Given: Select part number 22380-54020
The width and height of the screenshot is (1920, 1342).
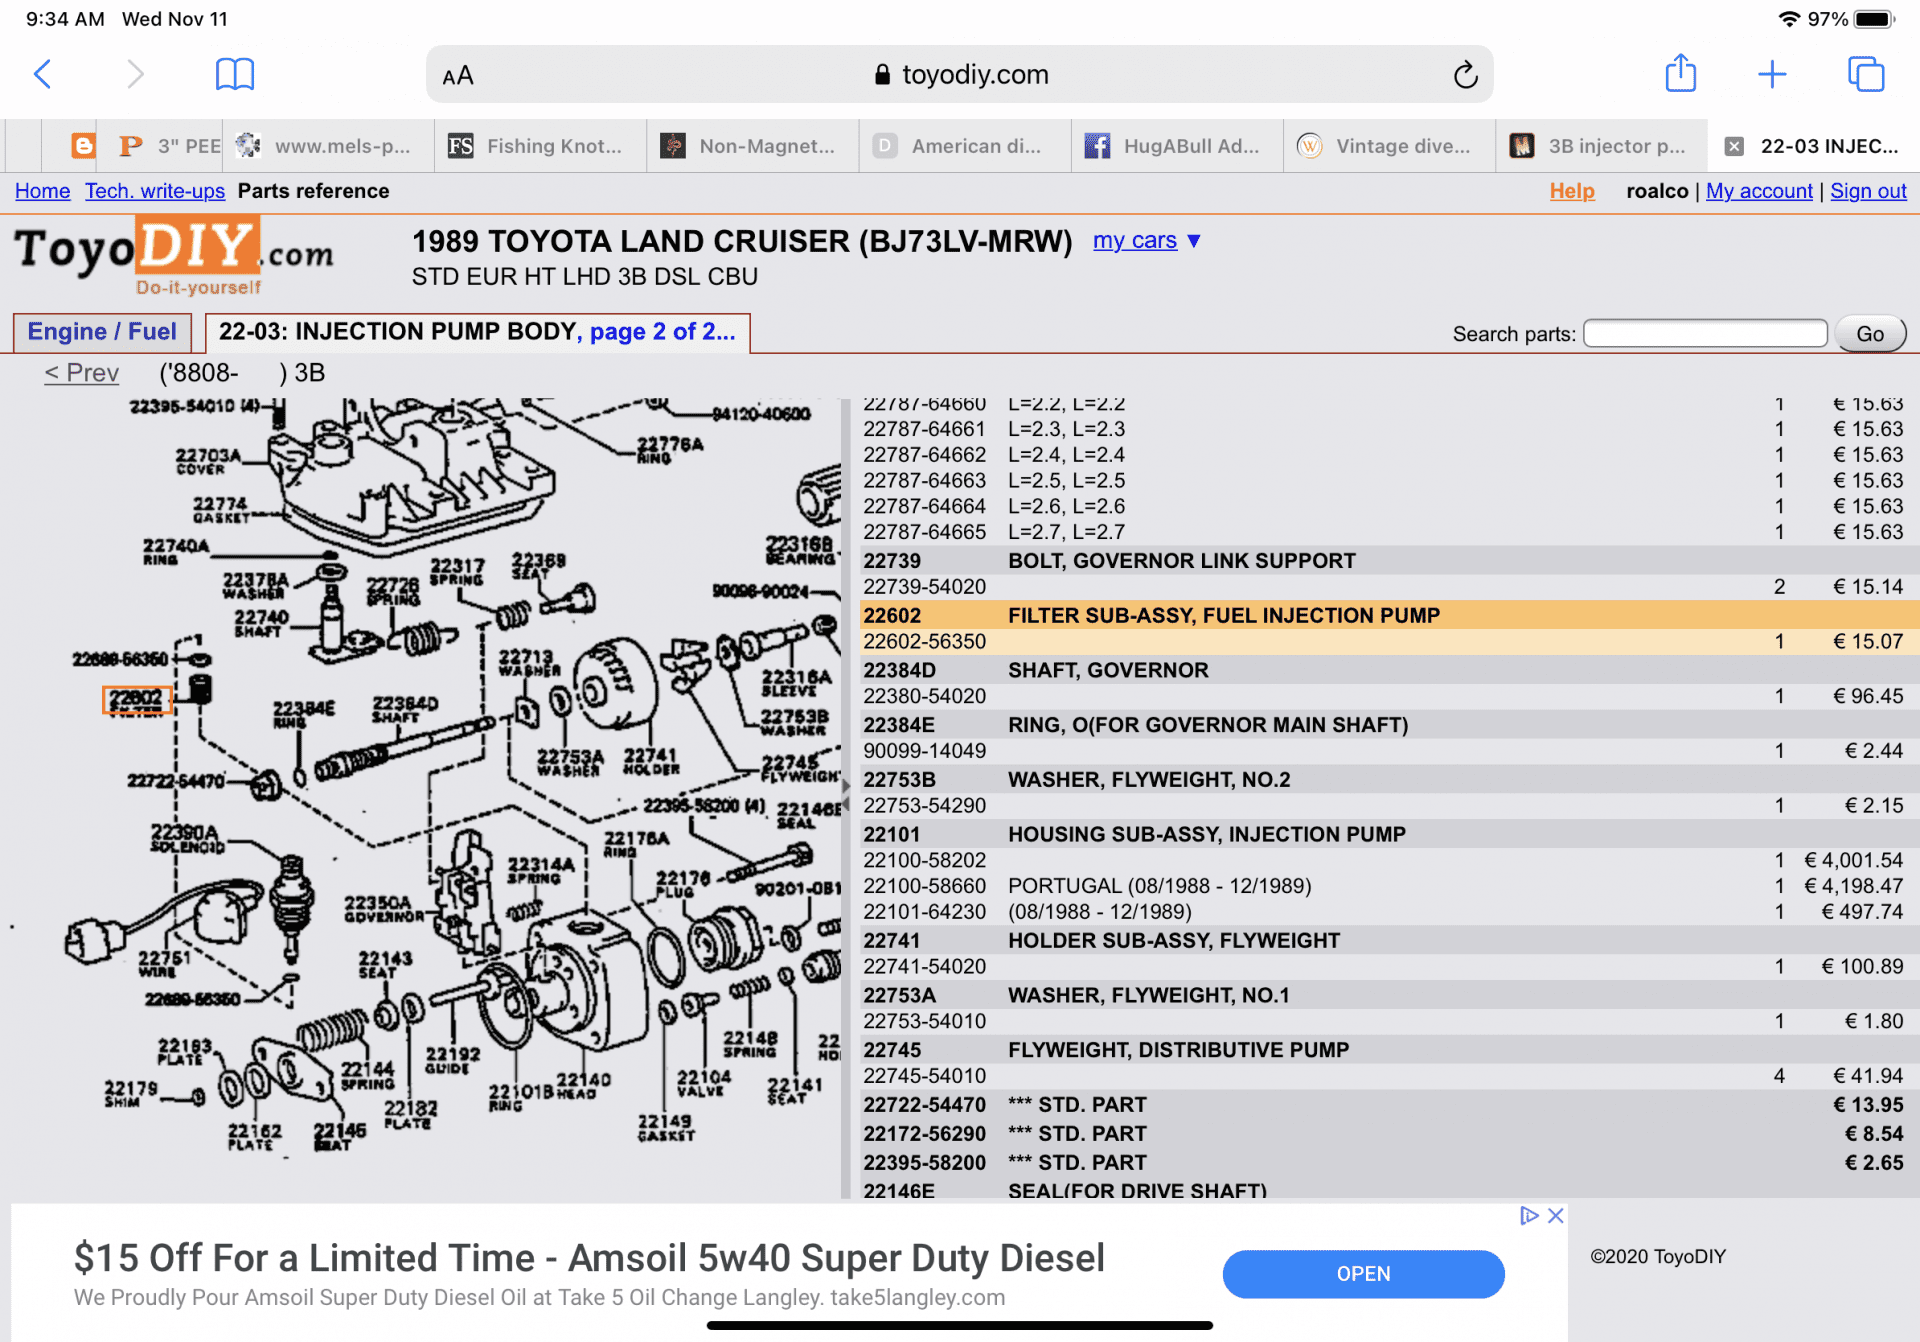Looking at the screenshot, I should 925,696.
